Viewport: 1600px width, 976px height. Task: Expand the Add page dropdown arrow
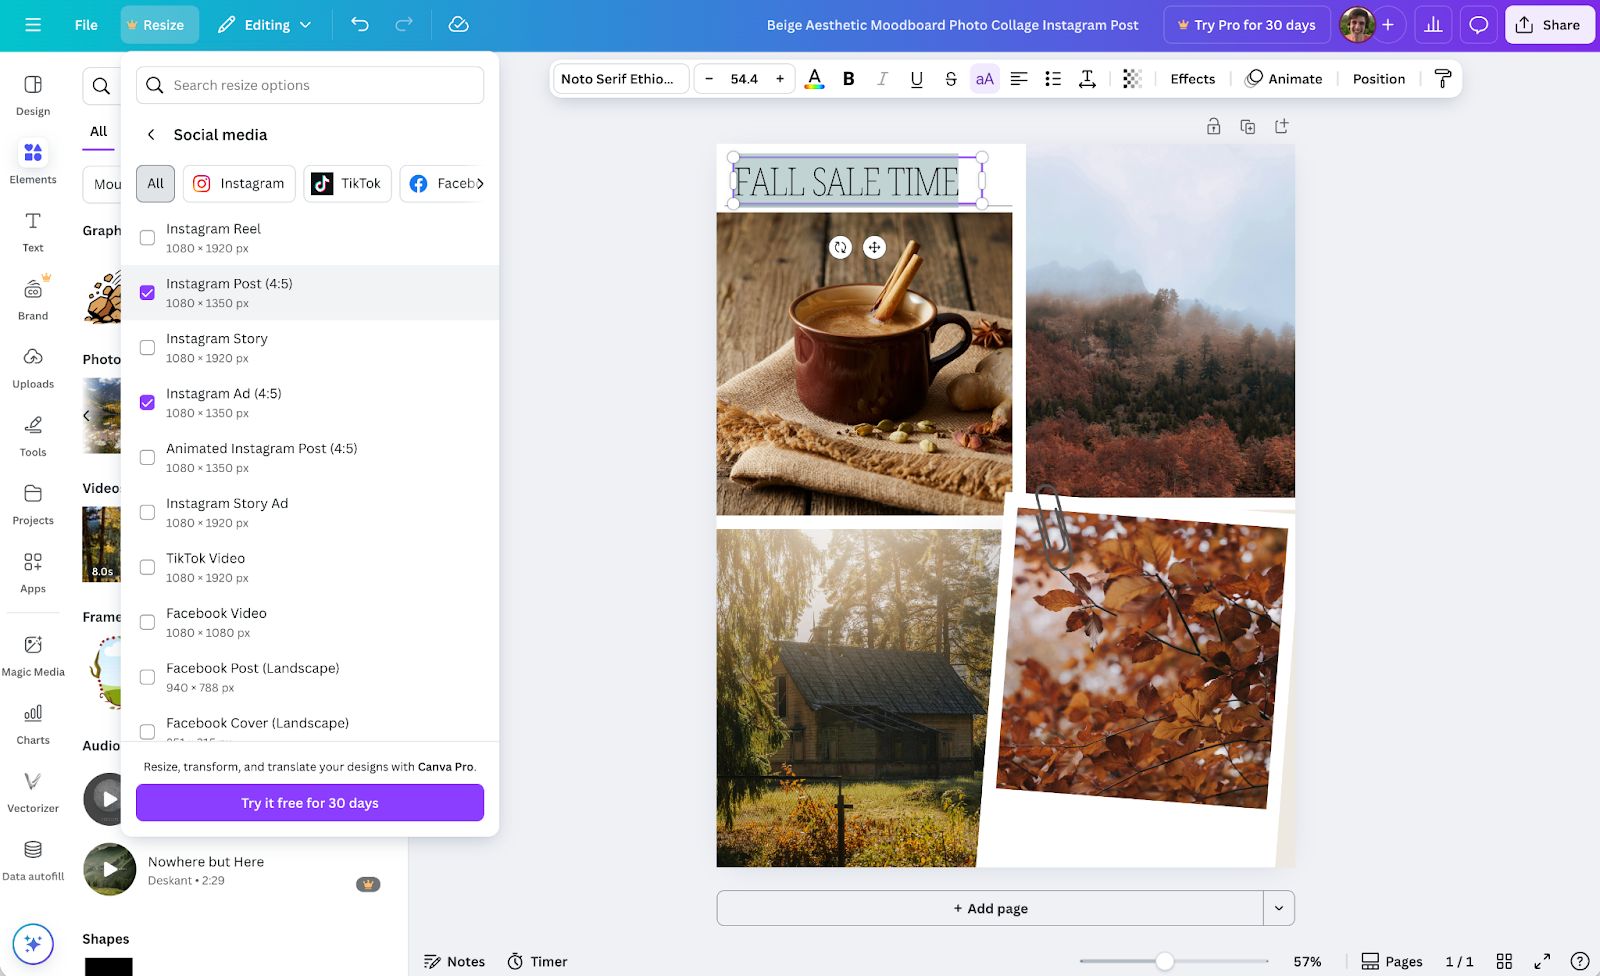coord(1278,908)
